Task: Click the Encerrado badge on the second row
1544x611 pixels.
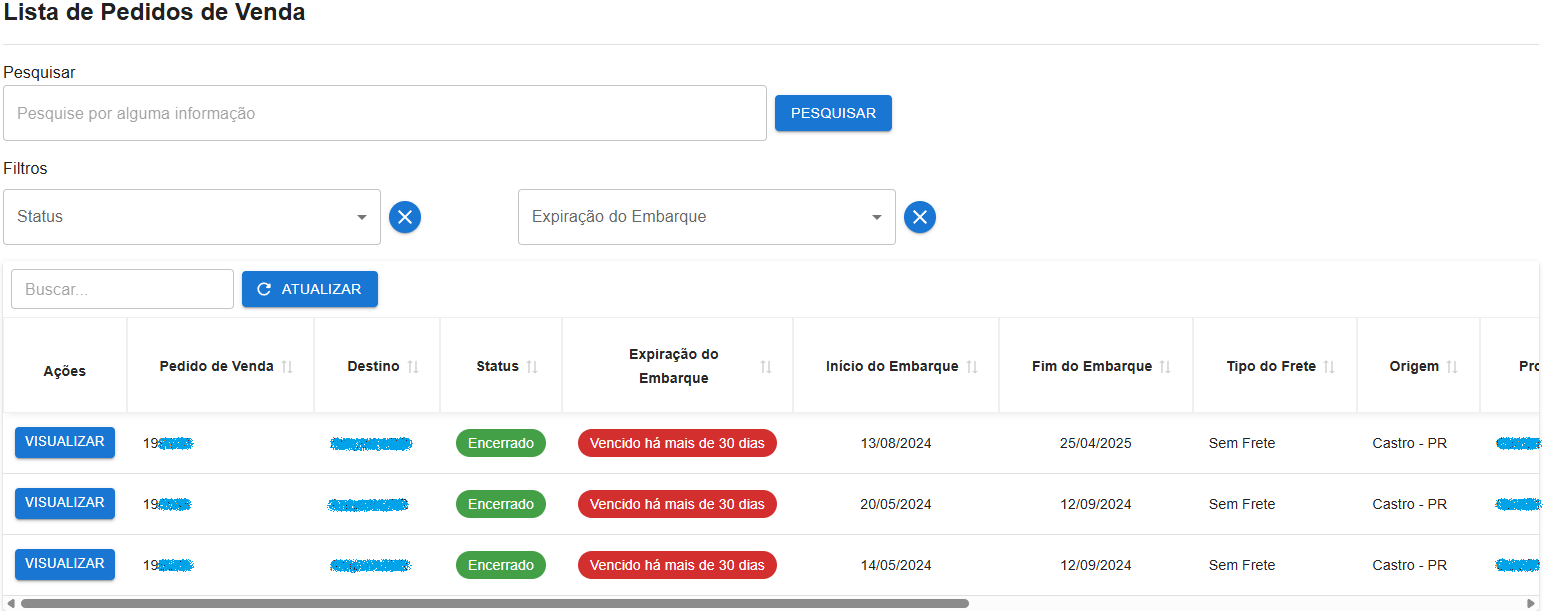Action: click(501, 504)
